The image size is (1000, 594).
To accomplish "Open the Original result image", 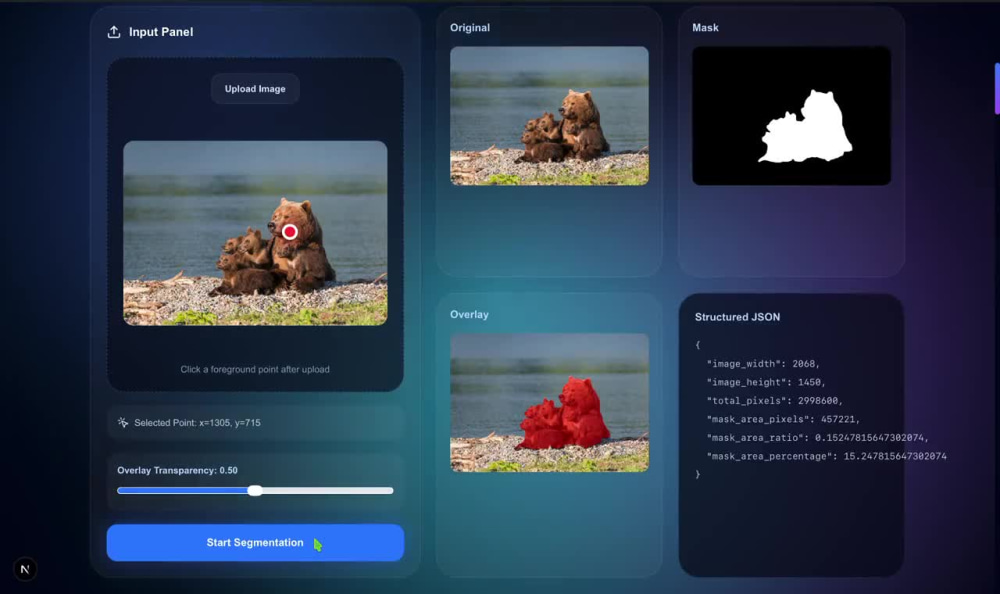I will pos(549,115).
